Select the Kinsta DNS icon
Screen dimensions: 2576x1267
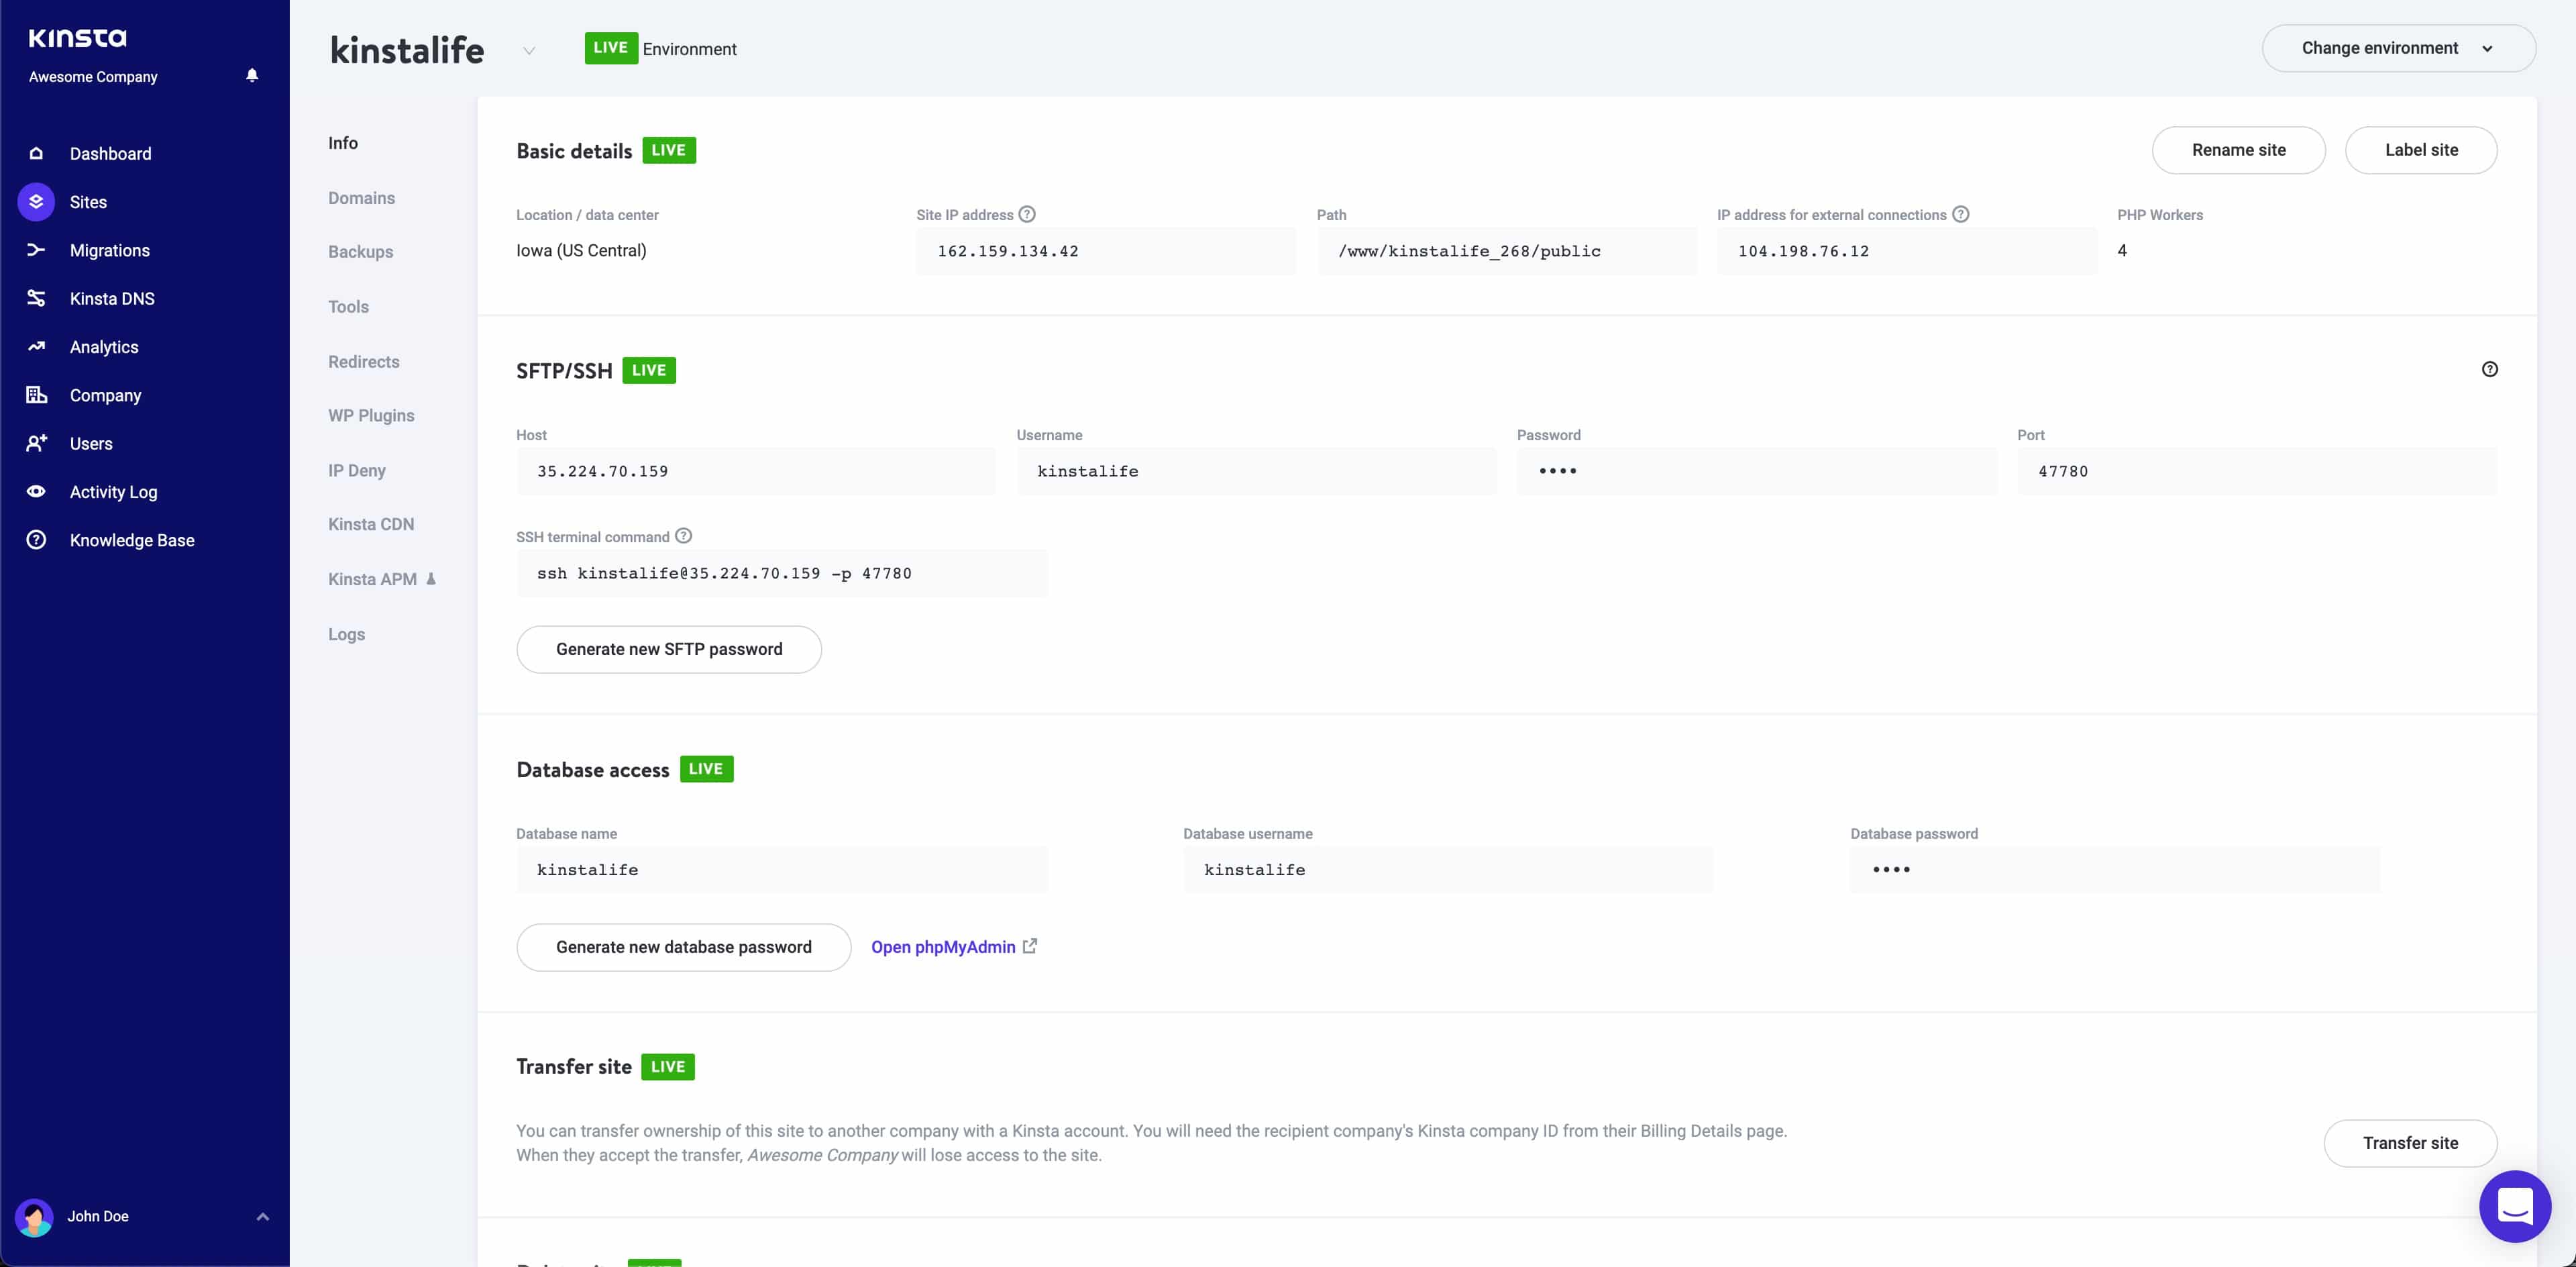(x=36, y=298)
